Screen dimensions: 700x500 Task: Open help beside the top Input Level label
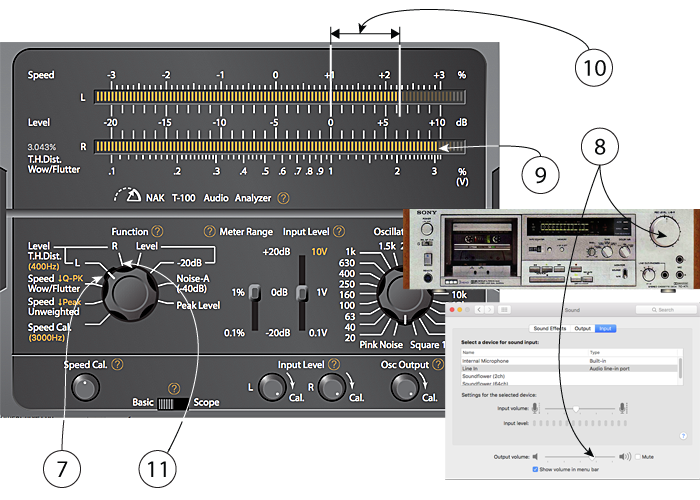click(x=339, y=231)
